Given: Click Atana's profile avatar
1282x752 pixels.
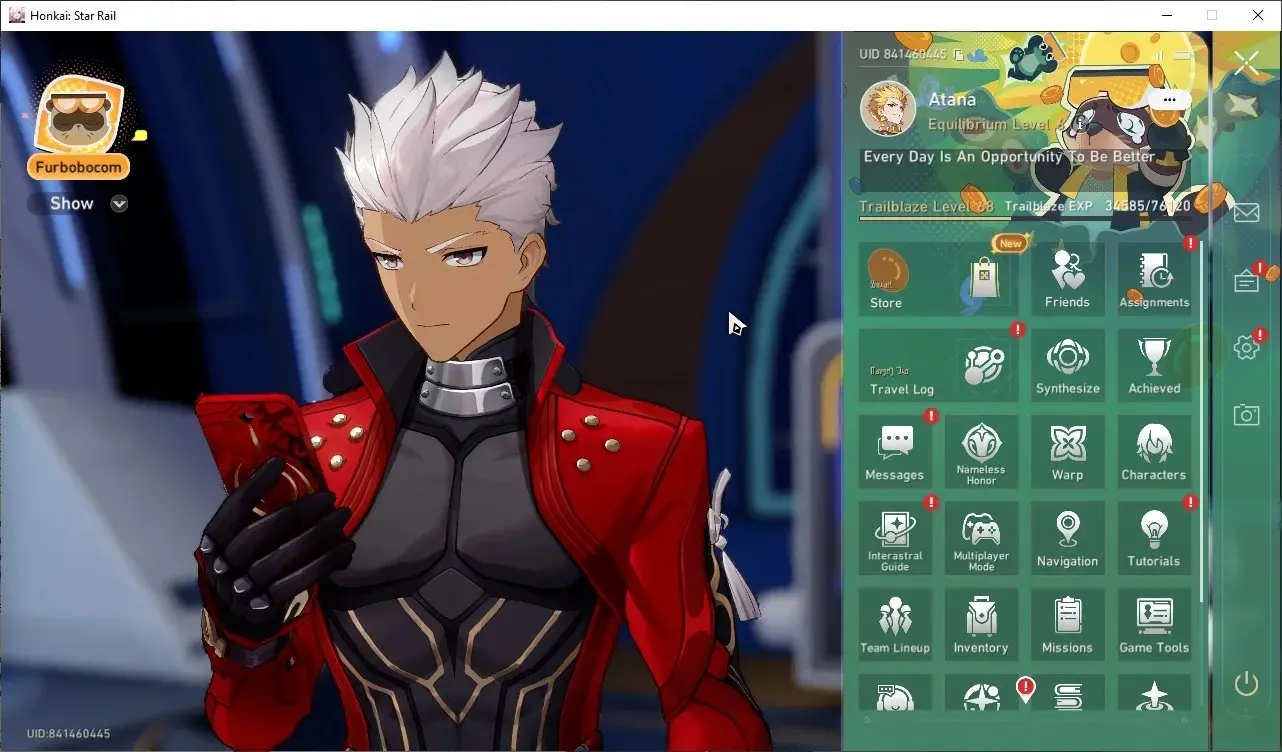Looking at the screenshot, I should 888,108.
